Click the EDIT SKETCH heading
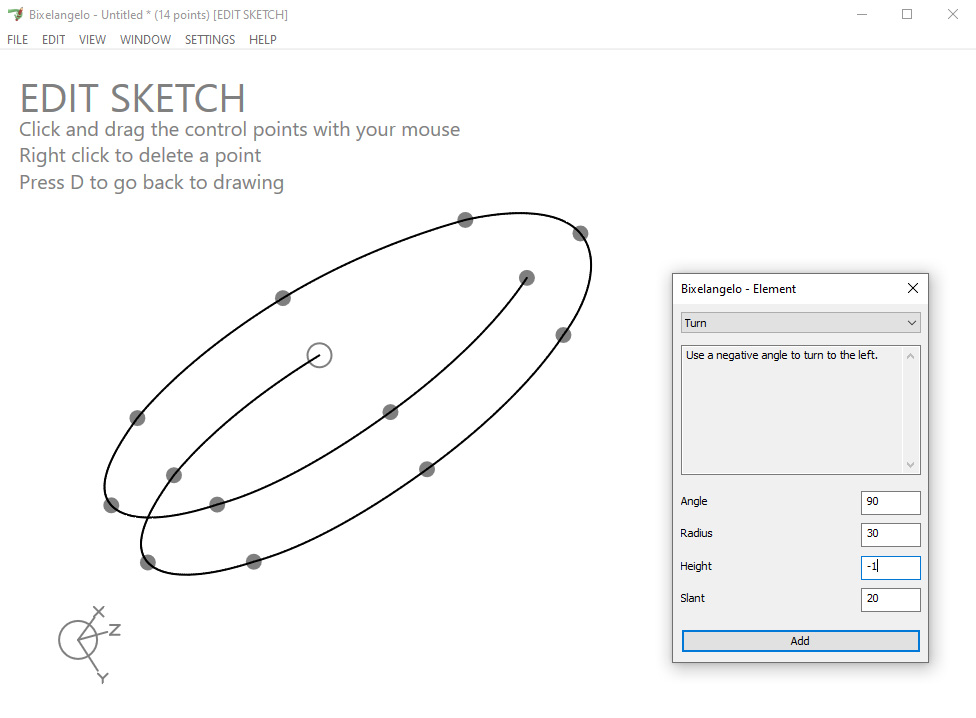This screenshot has height=718, width=976. [133, 98]
